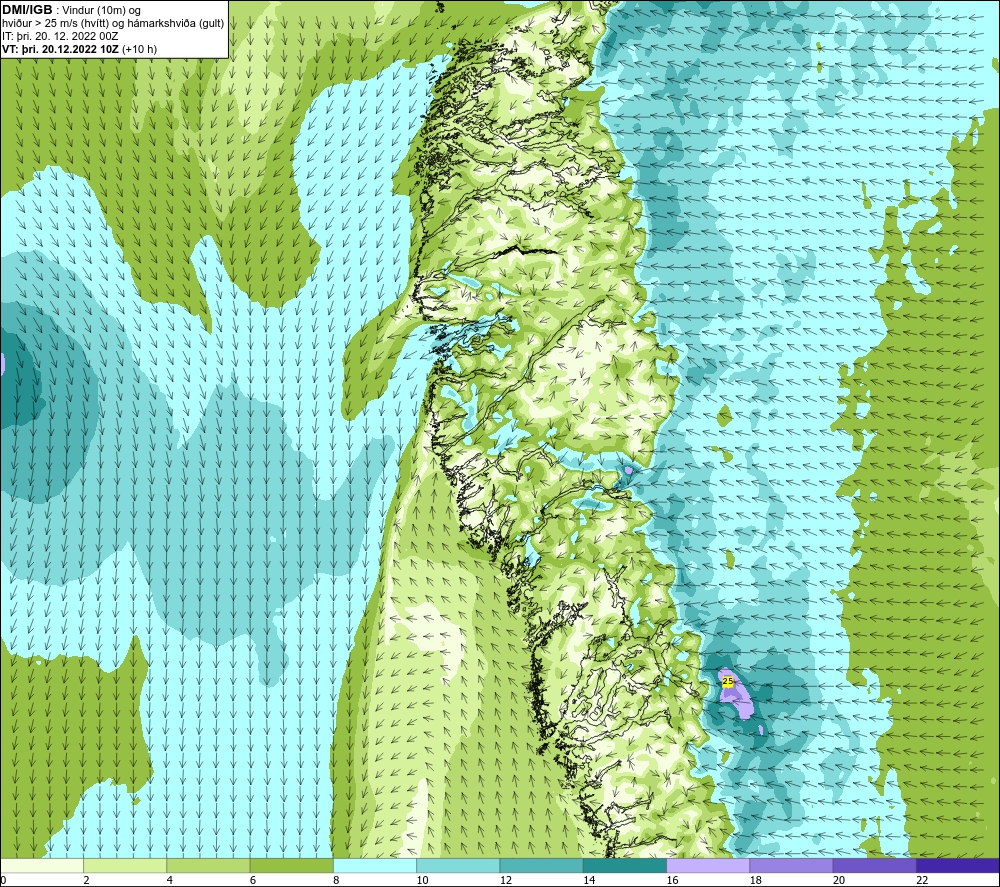The height and width of the screenshot is (887, 1000).
Task: Click the '2' scale label
Action: tap(86, 880)
